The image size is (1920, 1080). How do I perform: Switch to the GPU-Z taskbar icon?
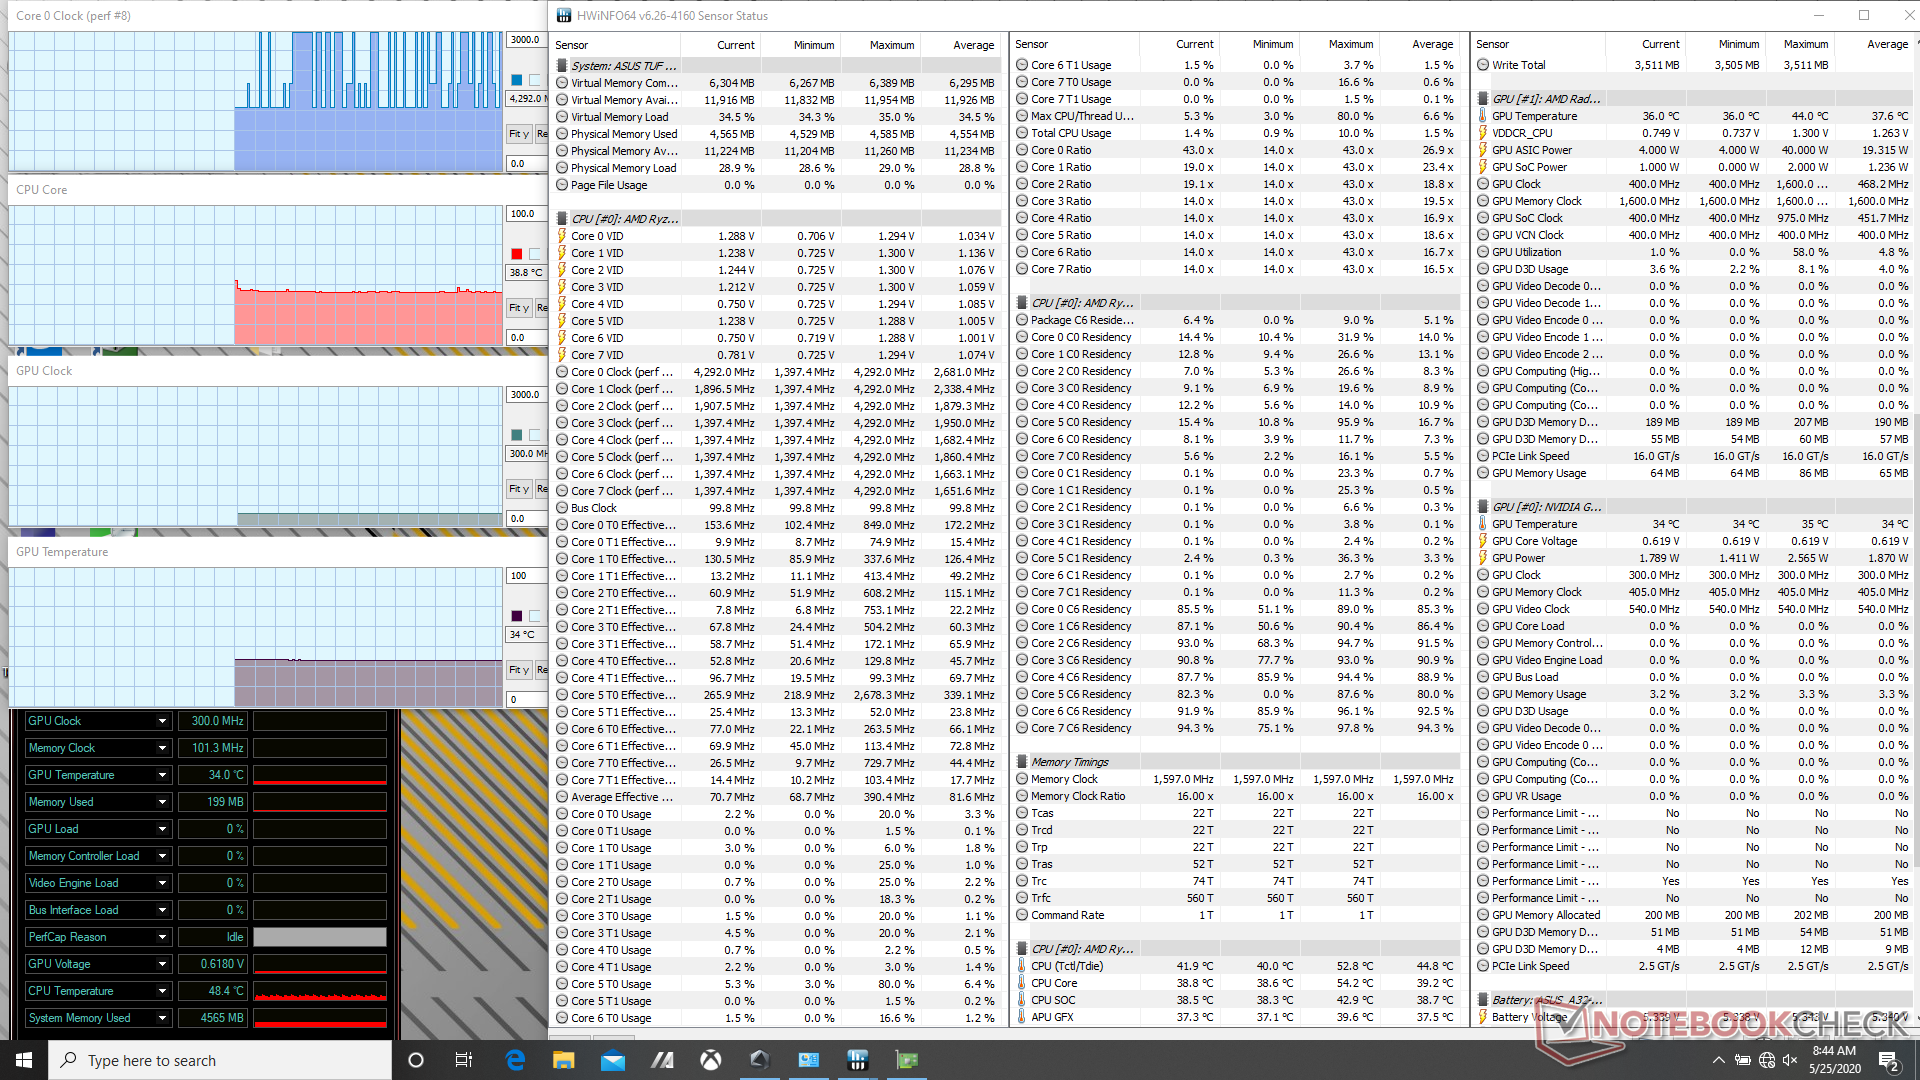click(907, 1060)
